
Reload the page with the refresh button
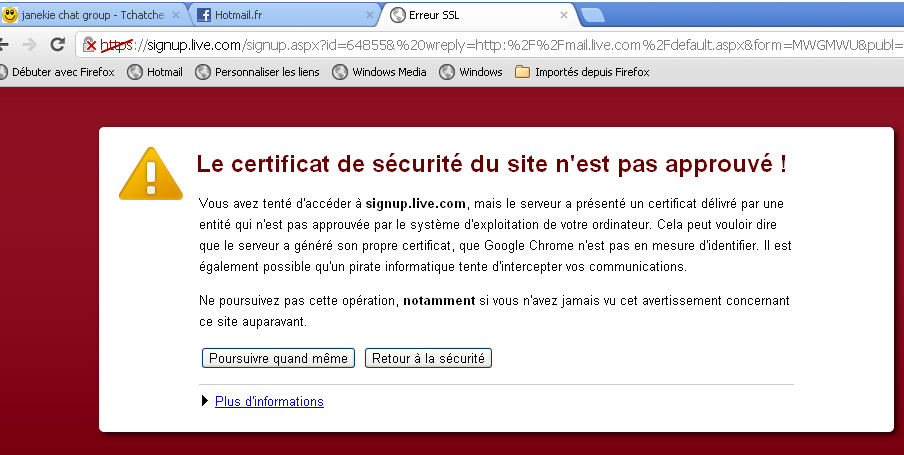point(57,44)
